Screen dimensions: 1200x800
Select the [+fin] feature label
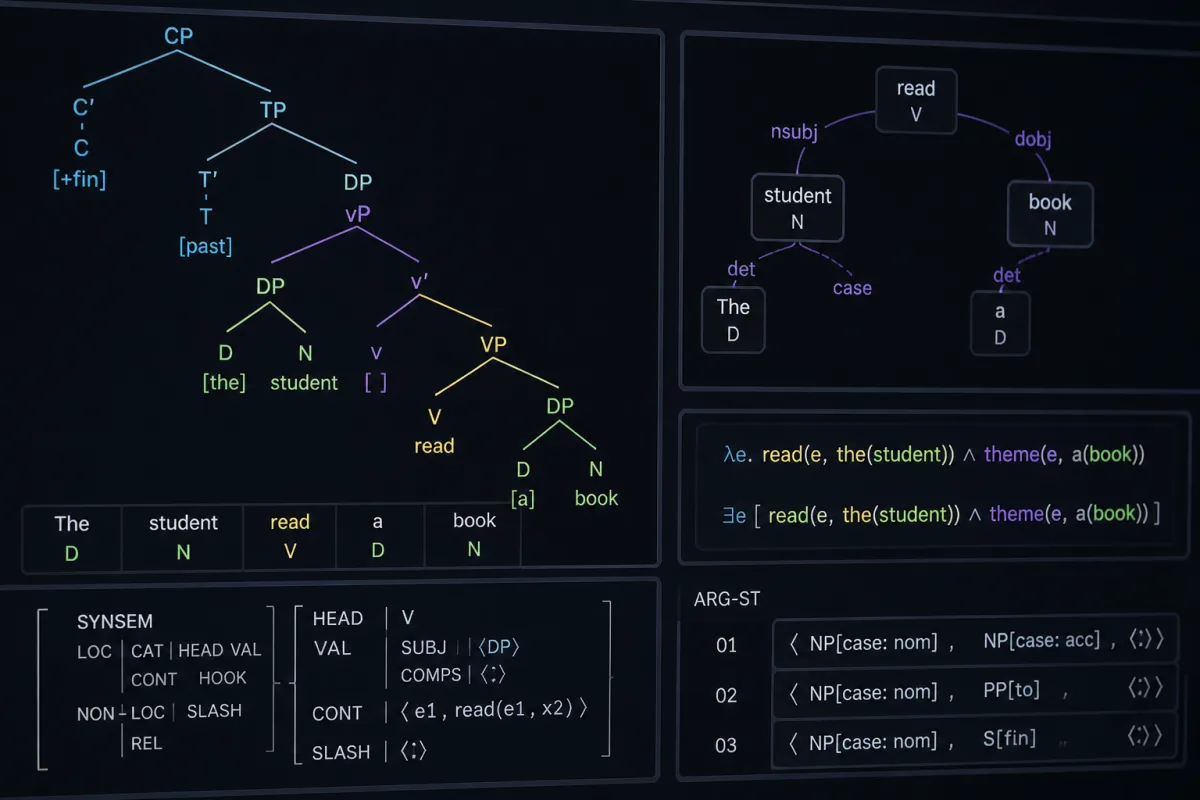[x=80, y=181]
